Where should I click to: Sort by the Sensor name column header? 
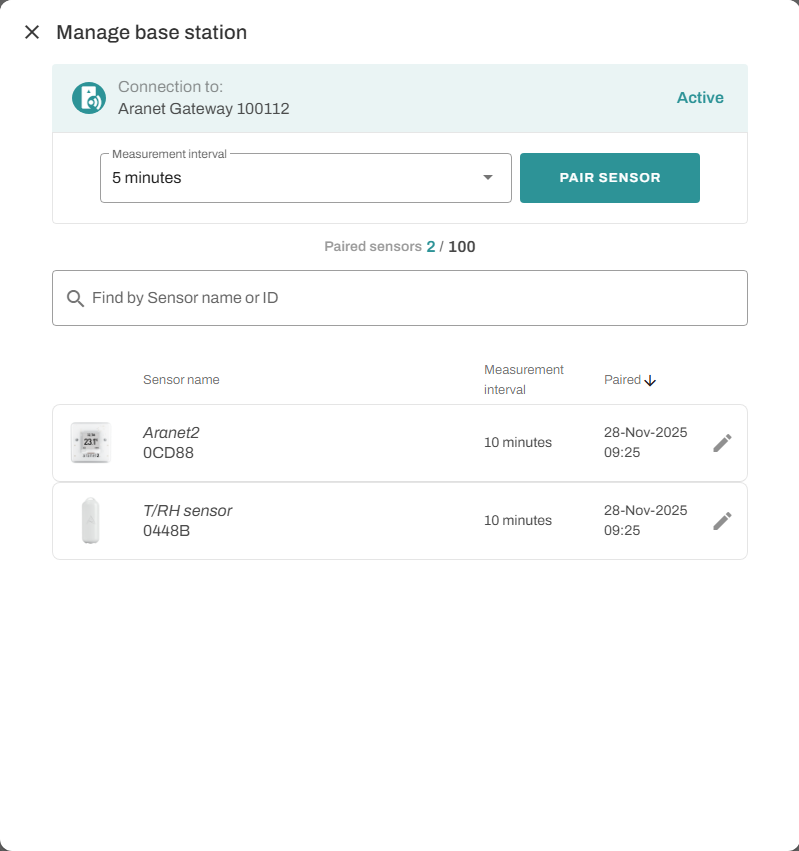pos(181,380)
